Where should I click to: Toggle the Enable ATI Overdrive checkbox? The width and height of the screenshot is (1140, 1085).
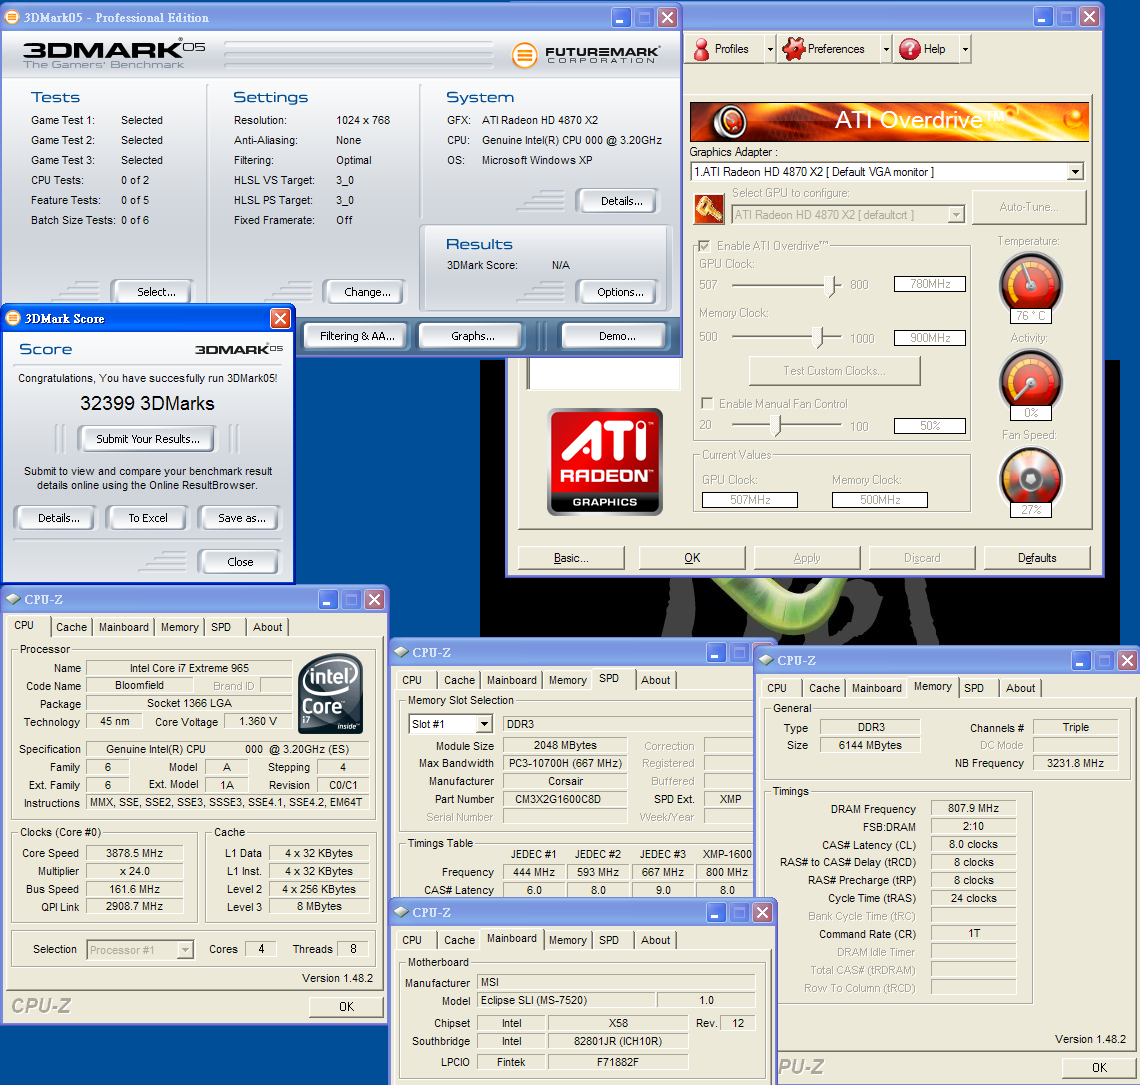click(705, 246)
